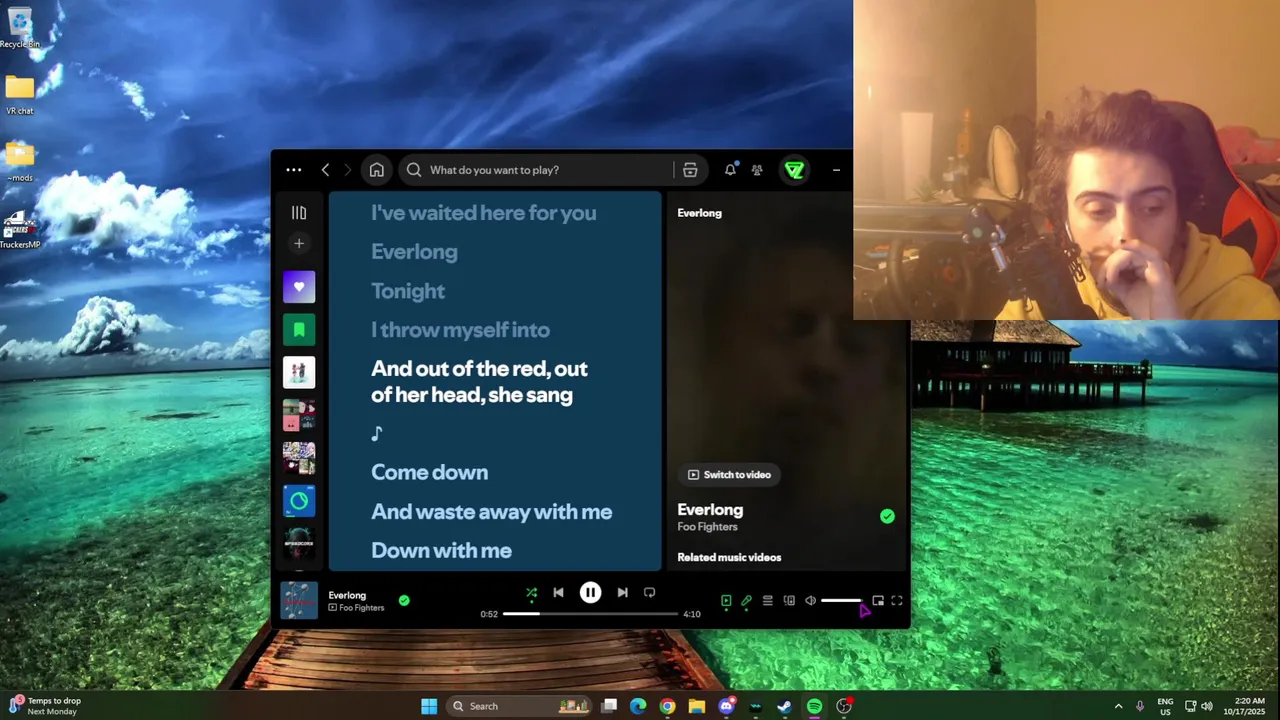The image size is (1280, 720).
Task: Launch TruckersMP desktop shortcut
Action: click(20, 230)
